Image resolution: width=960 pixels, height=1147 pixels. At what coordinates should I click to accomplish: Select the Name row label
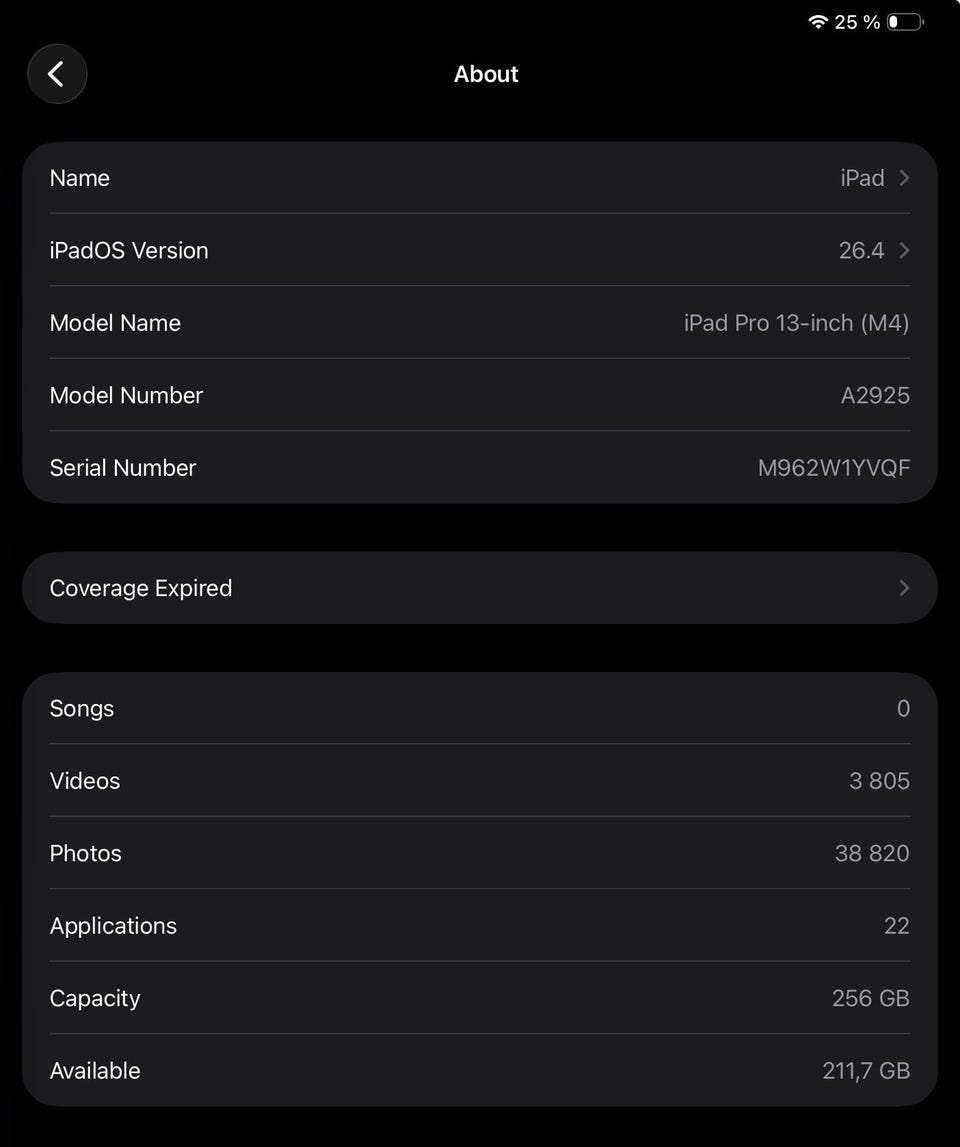[80, 178]
